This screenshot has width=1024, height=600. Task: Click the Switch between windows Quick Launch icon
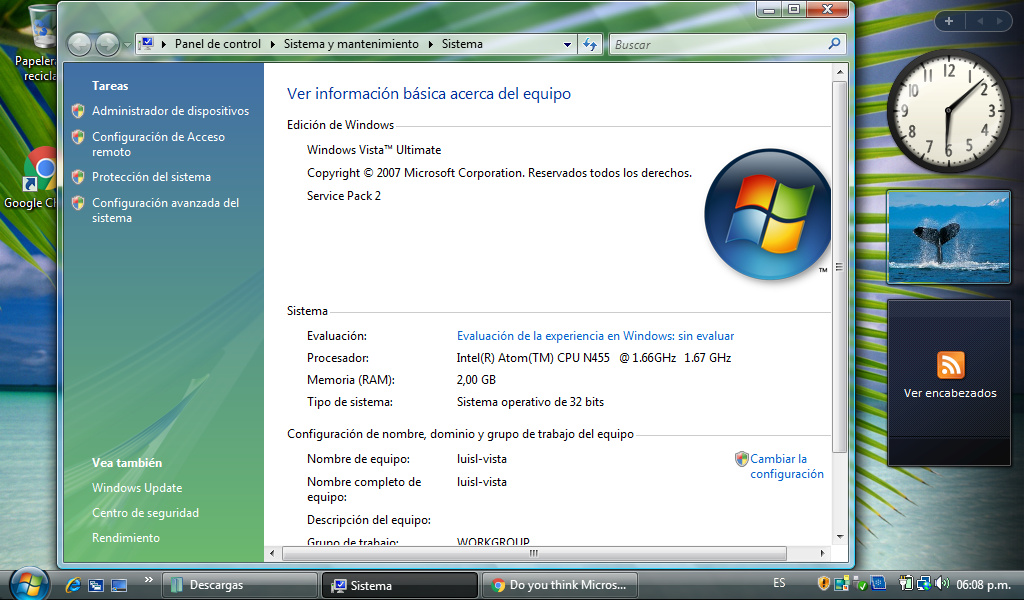pos(96,585)
